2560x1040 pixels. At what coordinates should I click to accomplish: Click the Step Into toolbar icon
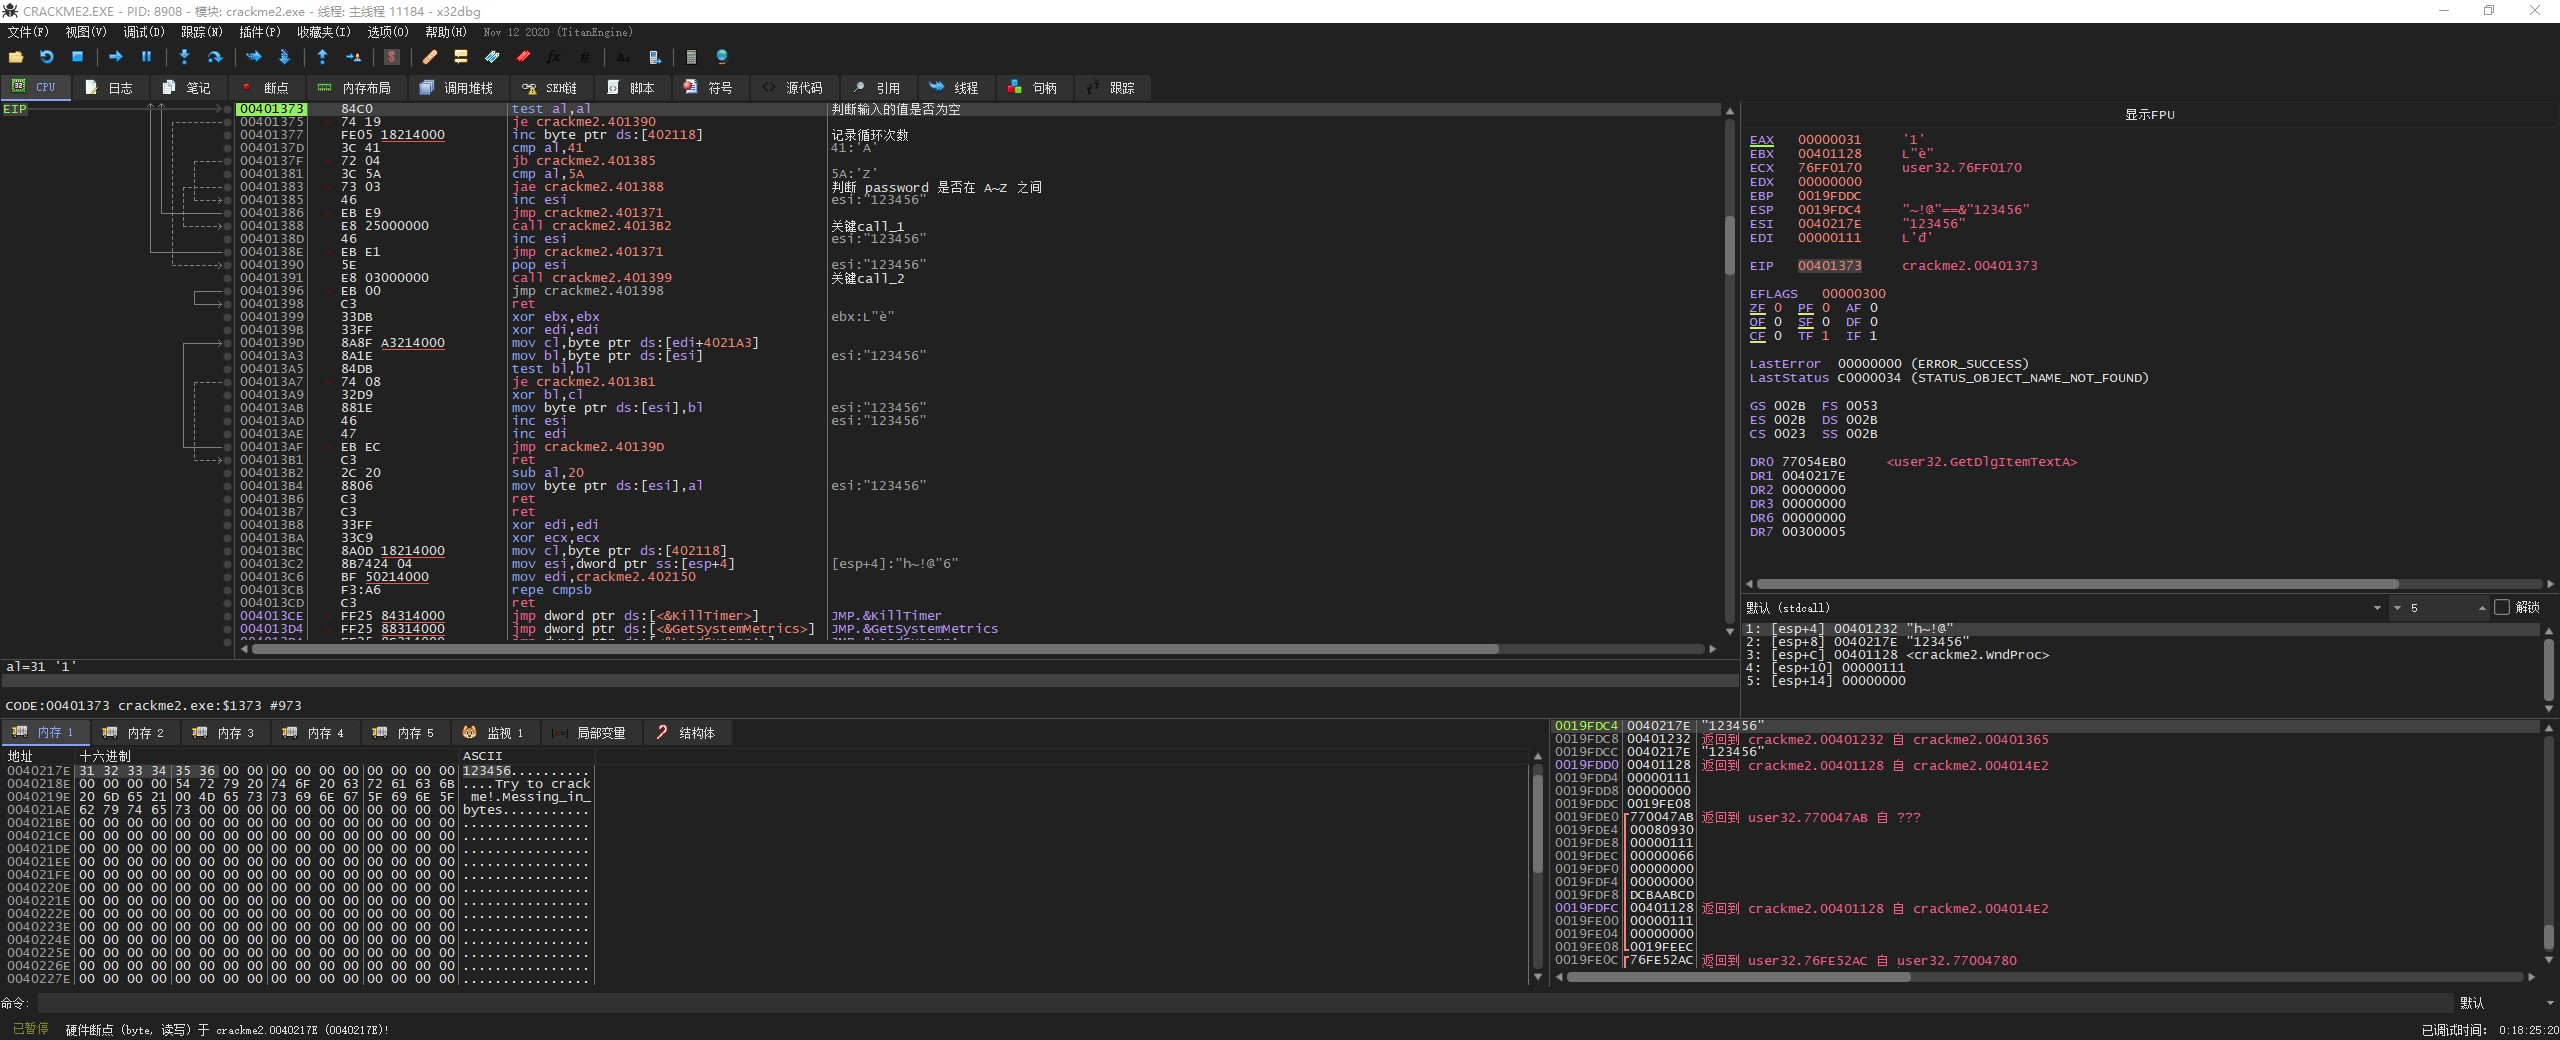[x=184, y=57]
